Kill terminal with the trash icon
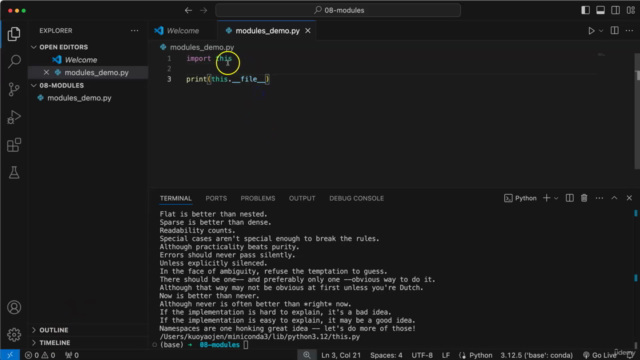Viewport: 640px width, 360px height. click(x=584, y=198)
